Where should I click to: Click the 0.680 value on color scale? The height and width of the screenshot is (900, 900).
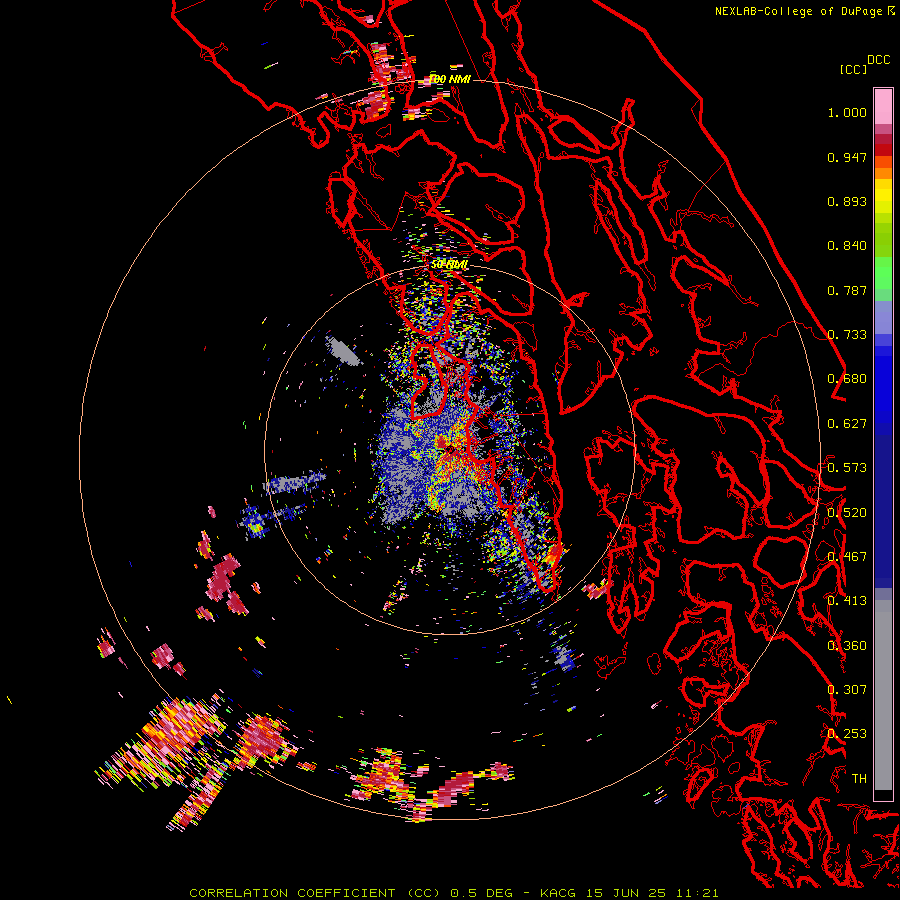[847, 379]
